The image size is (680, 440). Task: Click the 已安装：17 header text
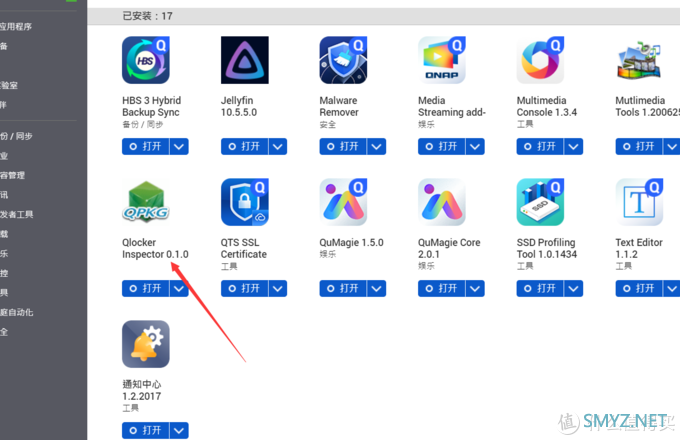point(147,16)
